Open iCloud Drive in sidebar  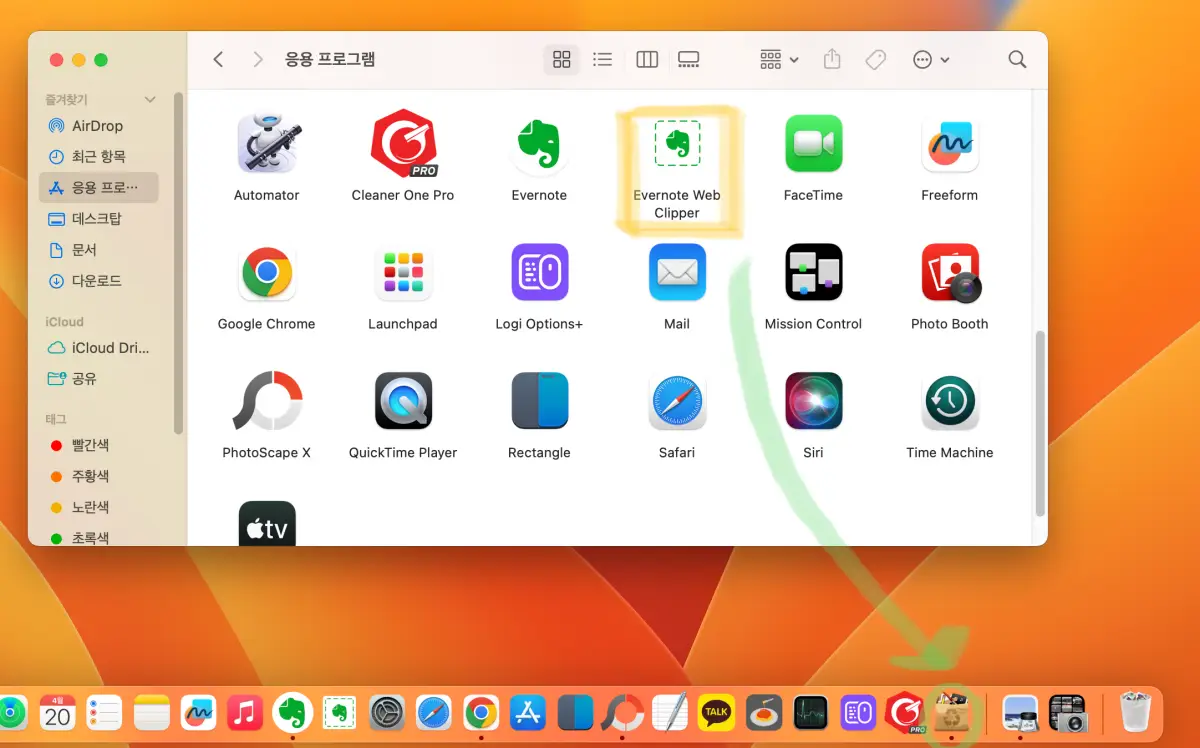pyautogui.click(x=99, y=348)
